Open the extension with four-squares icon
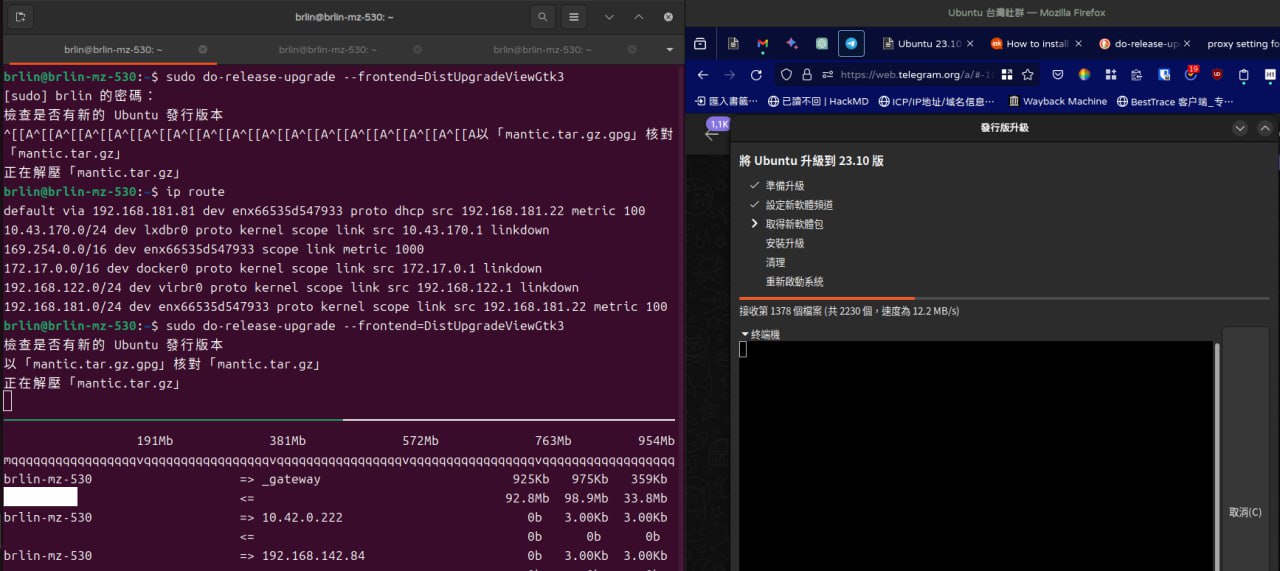The height and width of the screenshot is (571, 1280). [x=1111, y=75]
